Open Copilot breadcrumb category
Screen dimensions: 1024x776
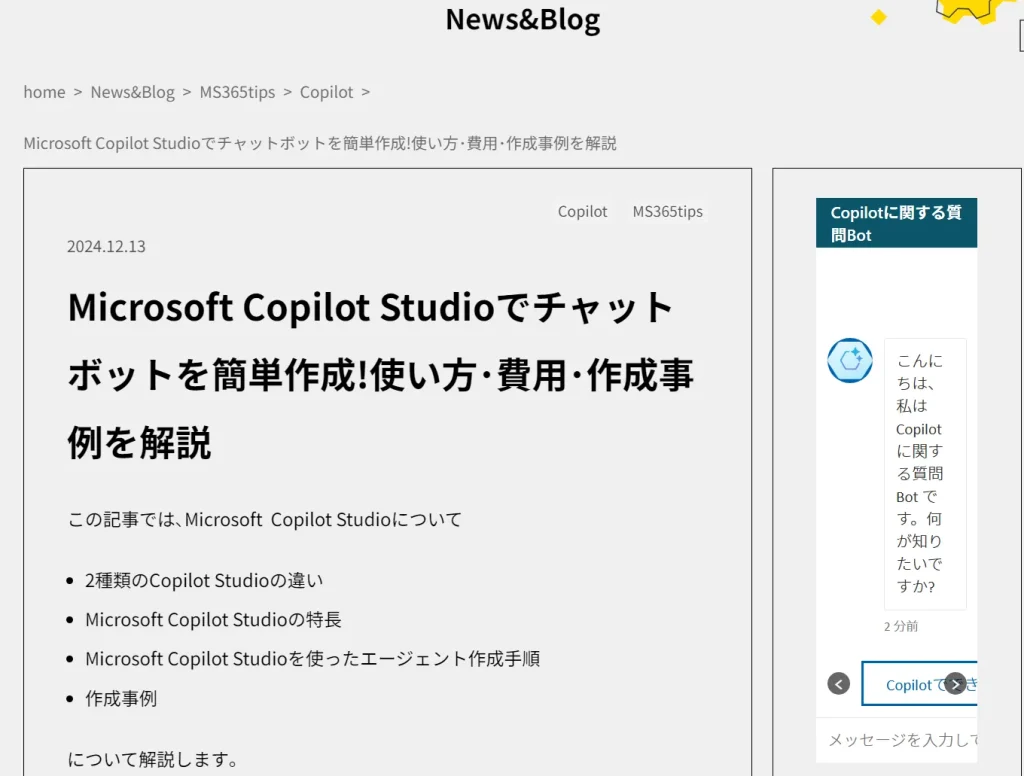pyautogui.click(x=326, y=92)
